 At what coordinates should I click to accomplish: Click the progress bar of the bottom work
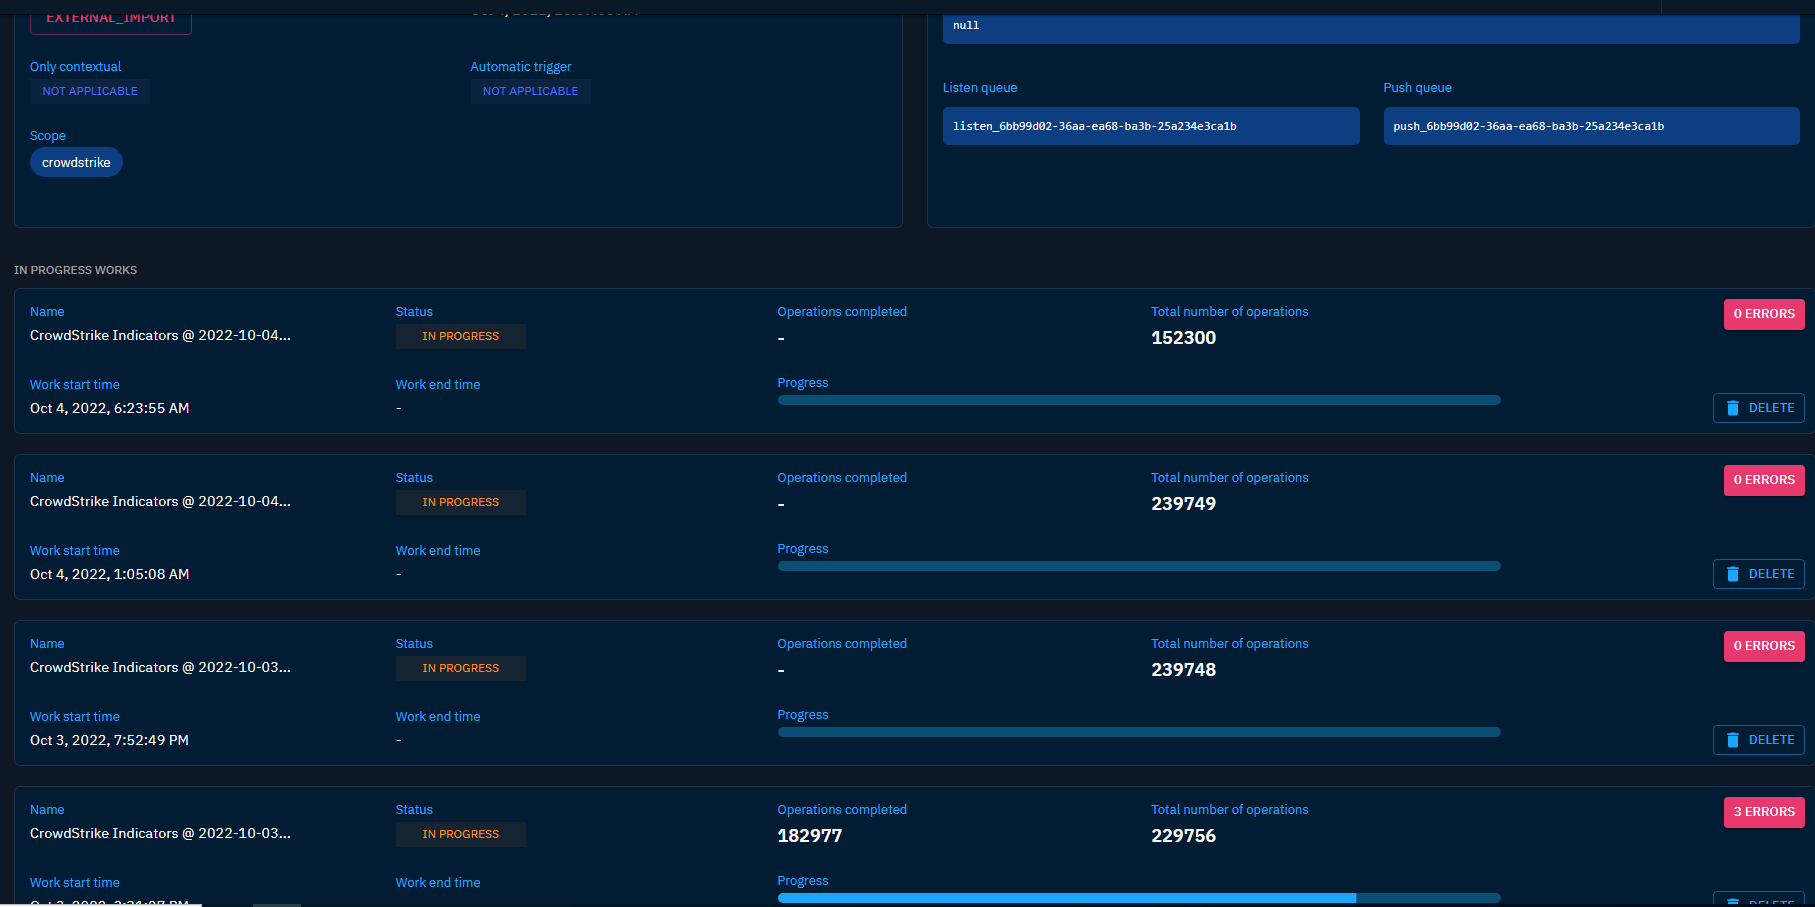[1138, 897]
